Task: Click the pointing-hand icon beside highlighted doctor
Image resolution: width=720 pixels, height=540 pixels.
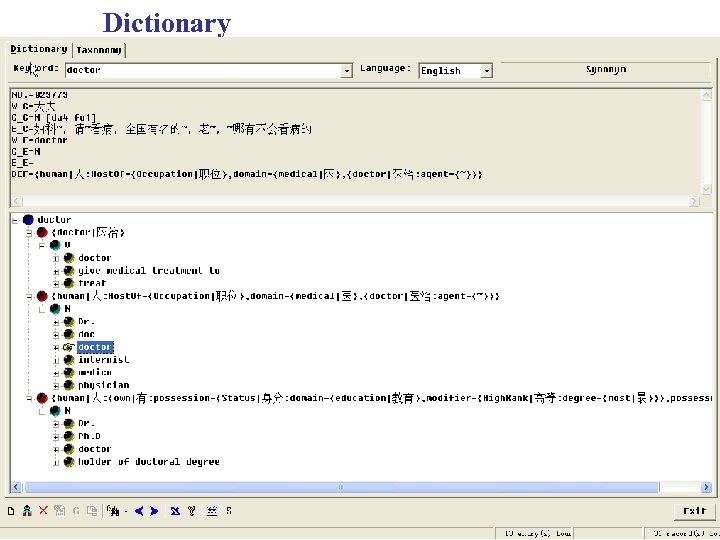Action: pos(69,347)
